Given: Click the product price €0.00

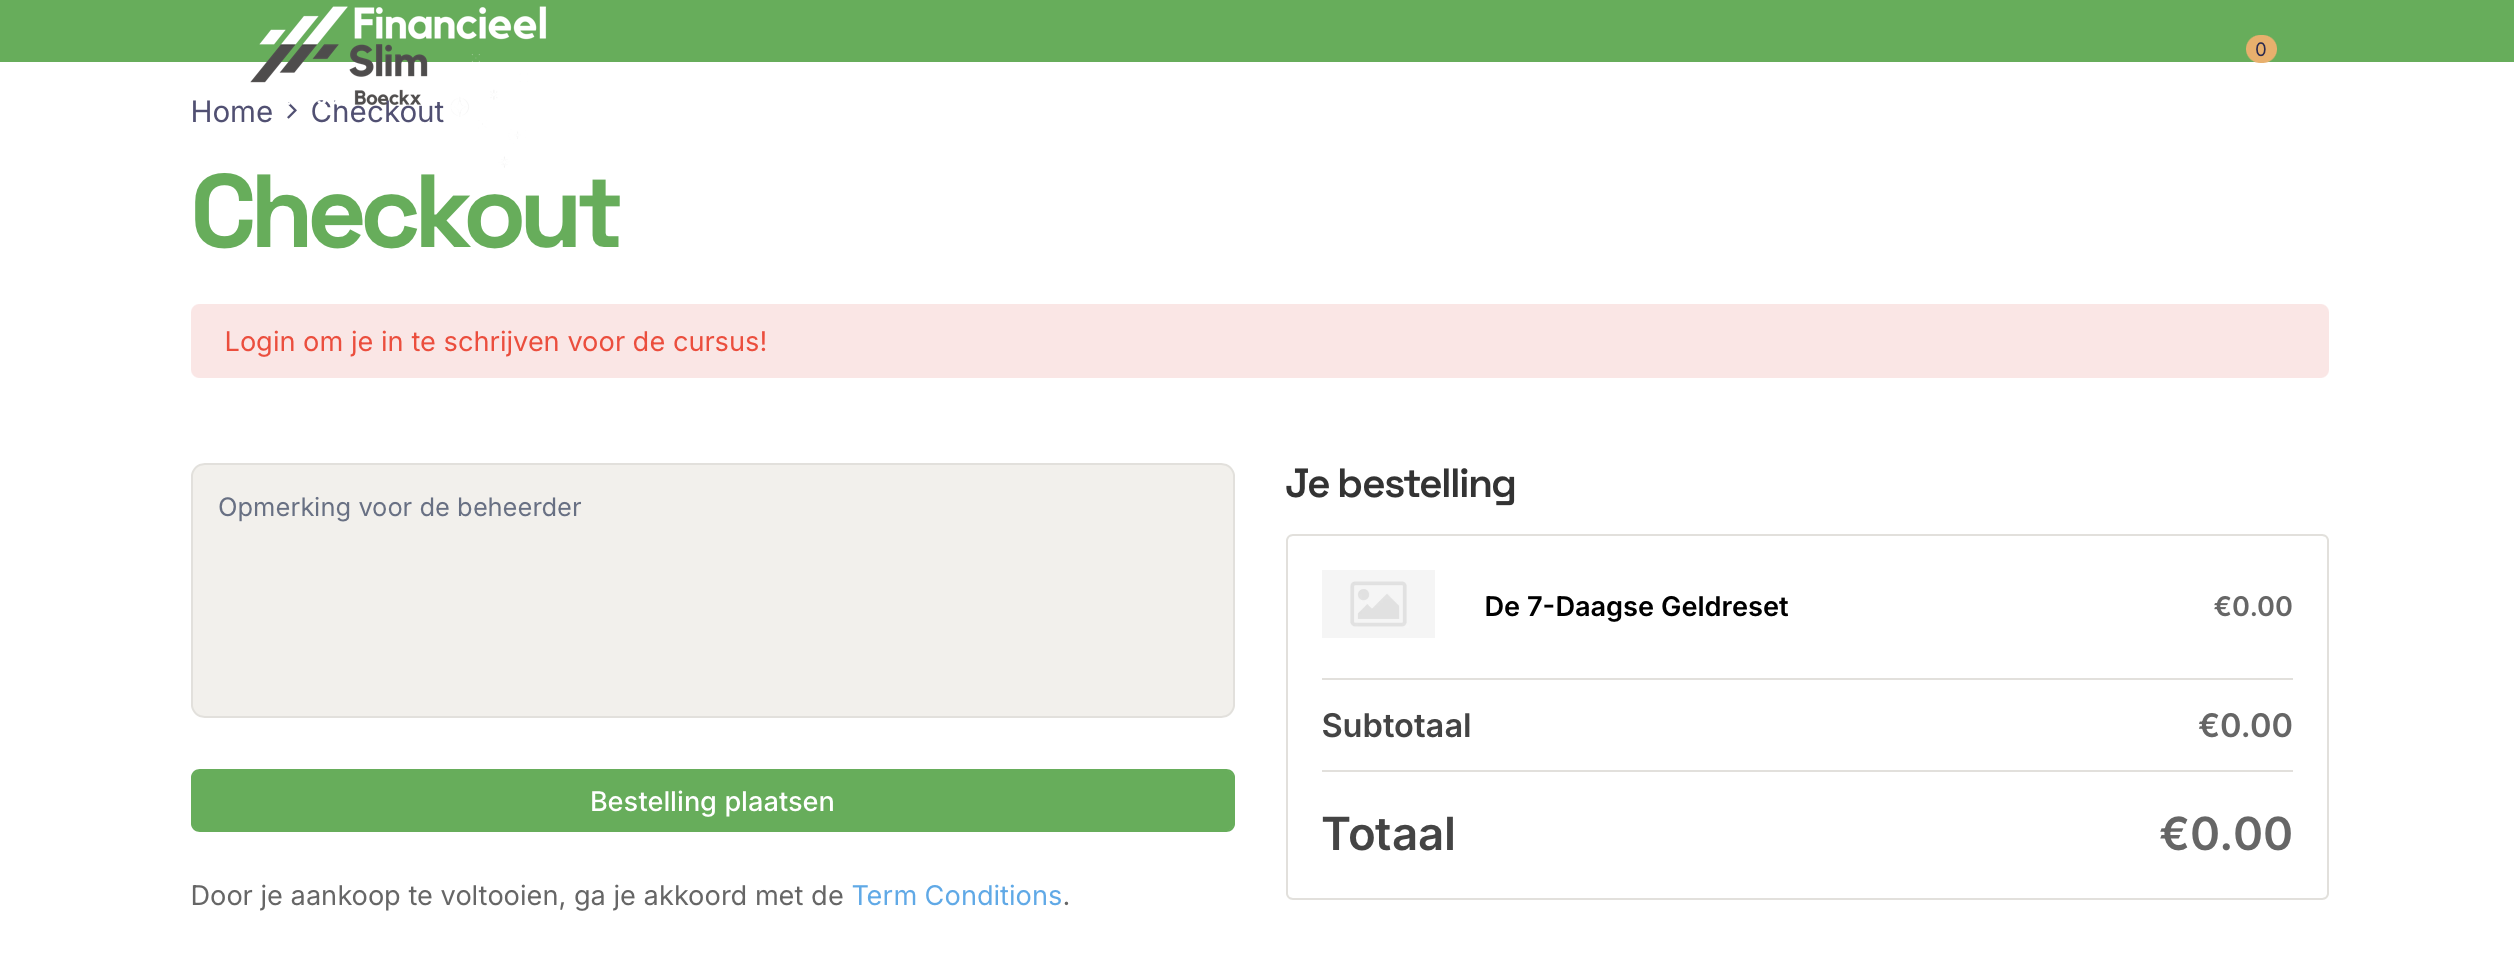Looking at the screenshot, I should [x=2251, y=606].
